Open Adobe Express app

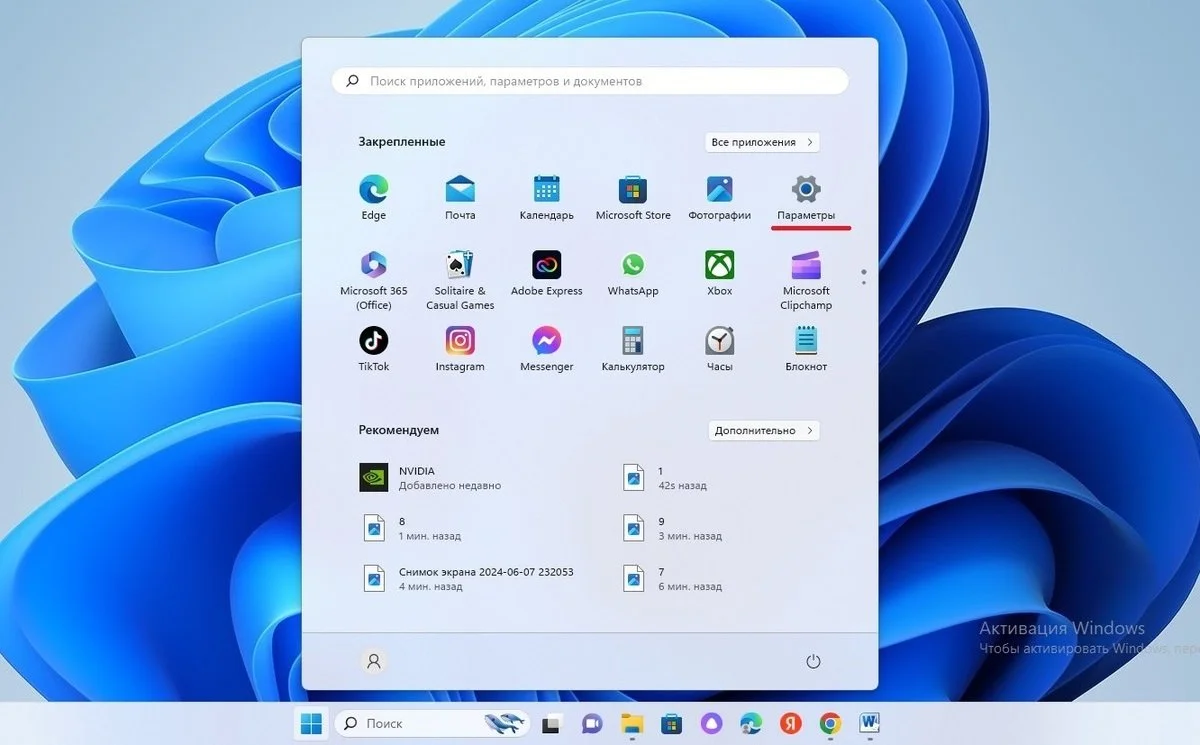(x=547, y=274)
